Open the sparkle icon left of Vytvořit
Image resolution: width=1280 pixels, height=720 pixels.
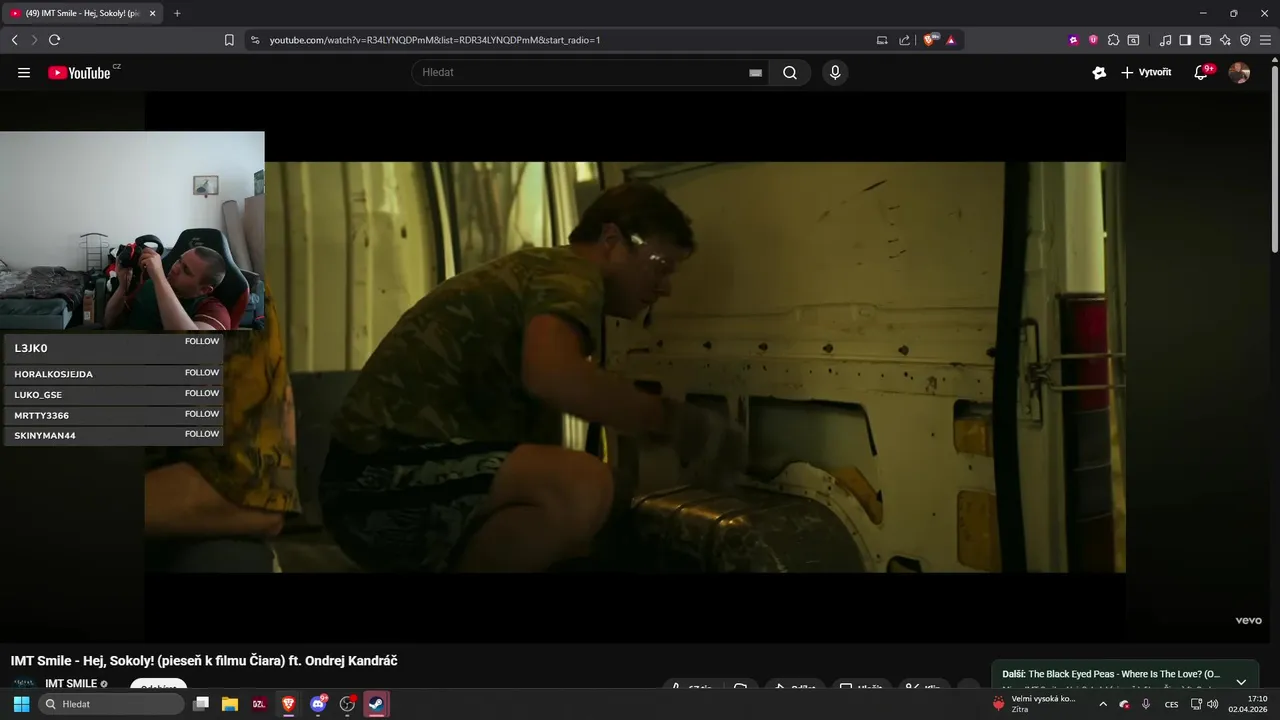click(1099, 72)
